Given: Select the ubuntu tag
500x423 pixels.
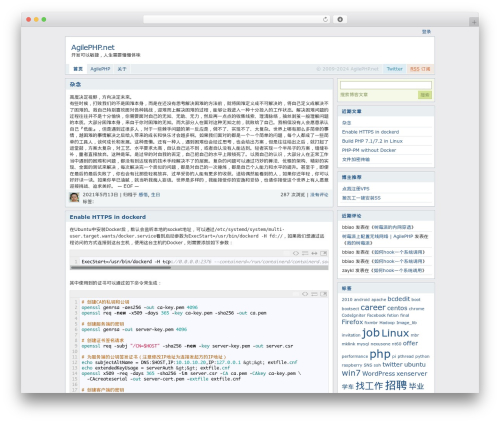Looking at the screenshot, I should pyautogui.click(x=415, y=364).
